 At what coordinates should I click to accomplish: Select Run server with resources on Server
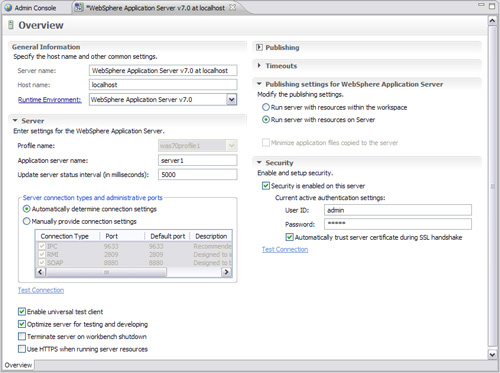coord(266,120)
